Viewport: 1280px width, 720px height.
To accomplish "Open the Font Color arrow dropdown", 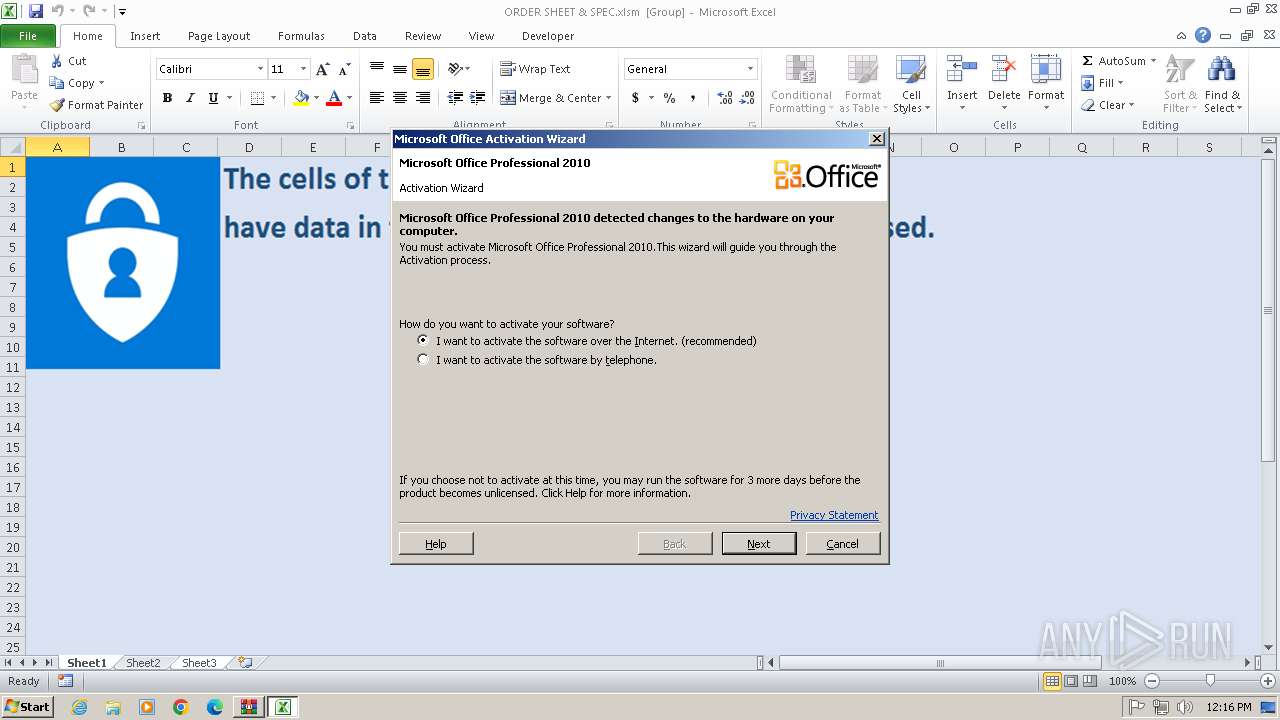I will coord(349,98).
